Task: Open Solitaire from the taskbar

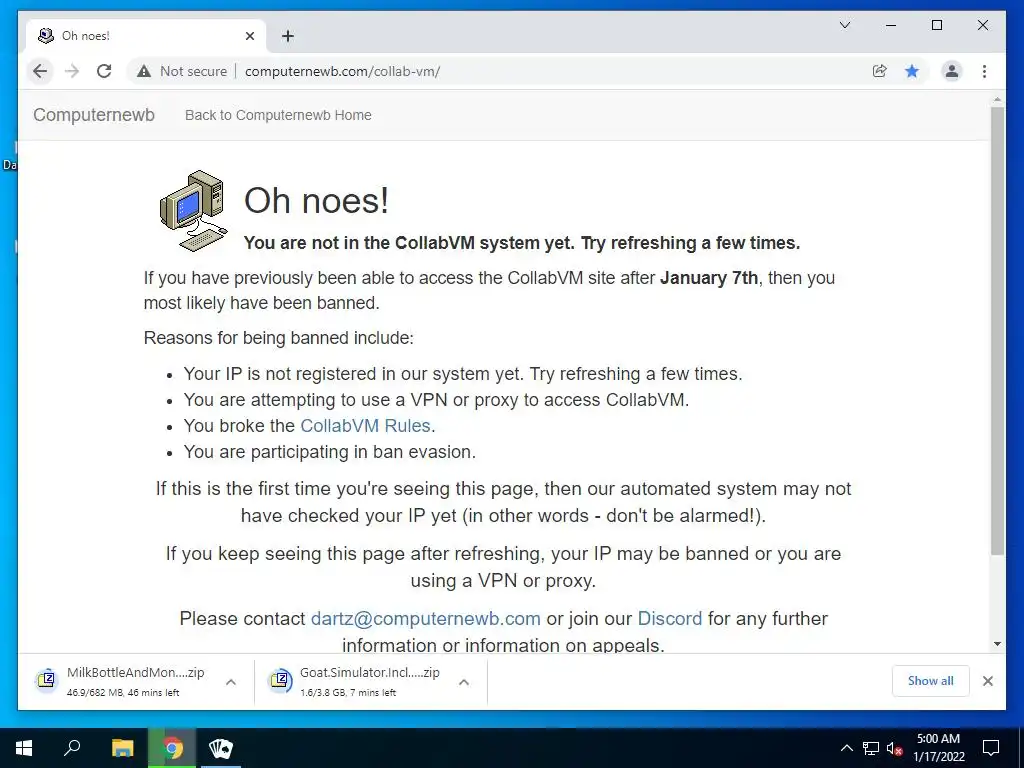Action: pos(221,748)
